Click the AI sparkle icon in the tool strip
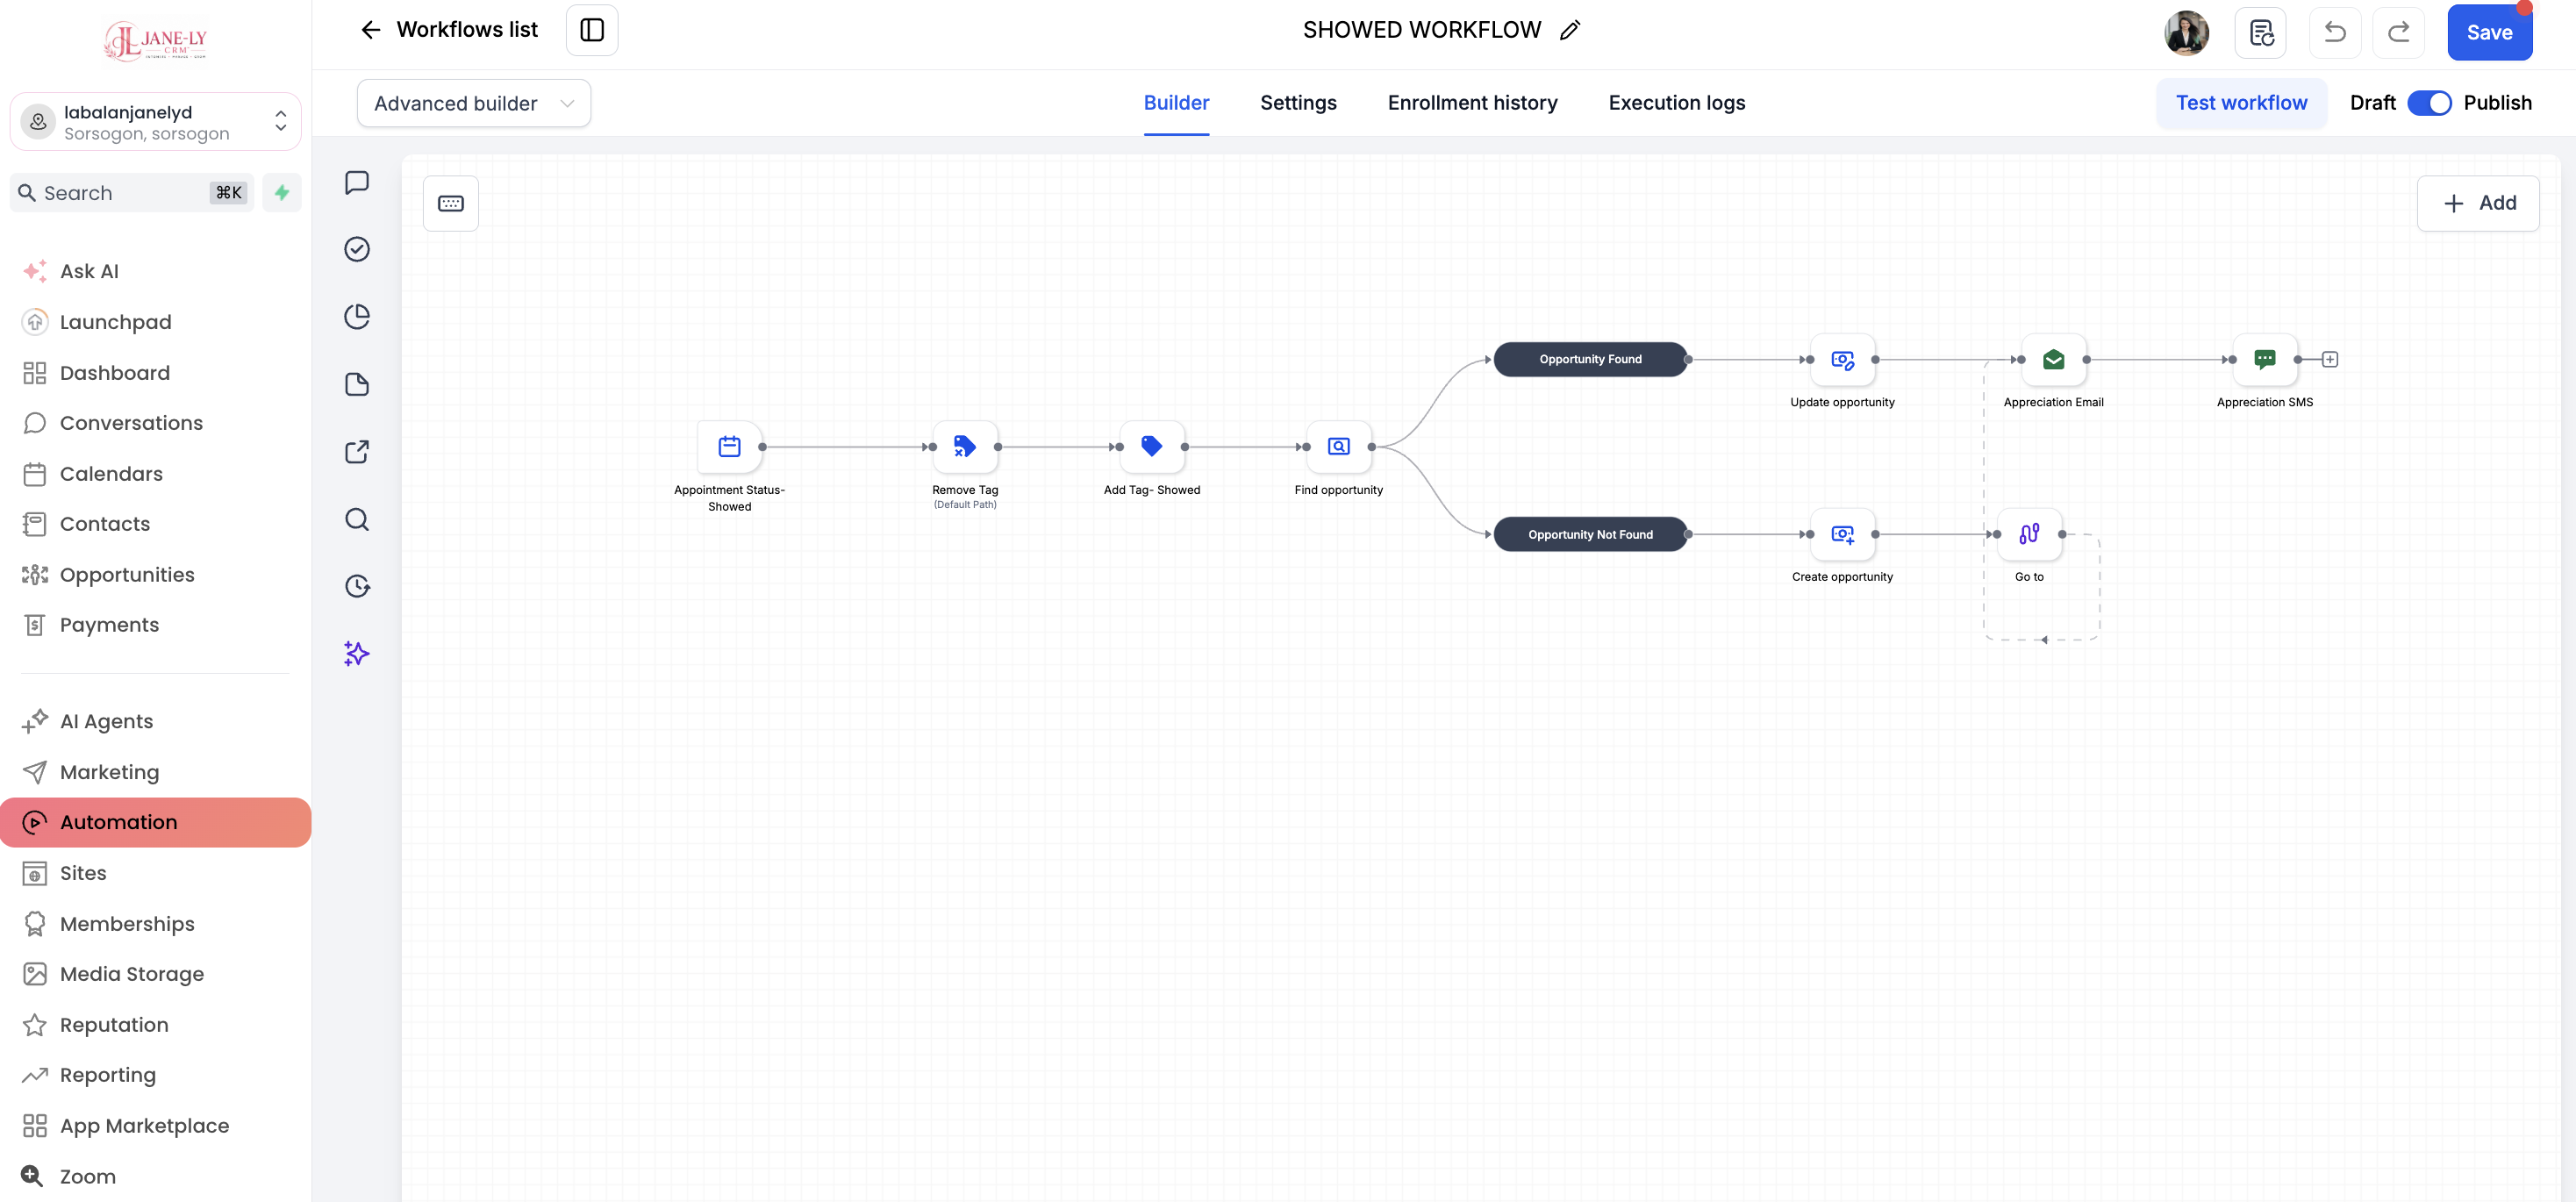 (357, 653)
